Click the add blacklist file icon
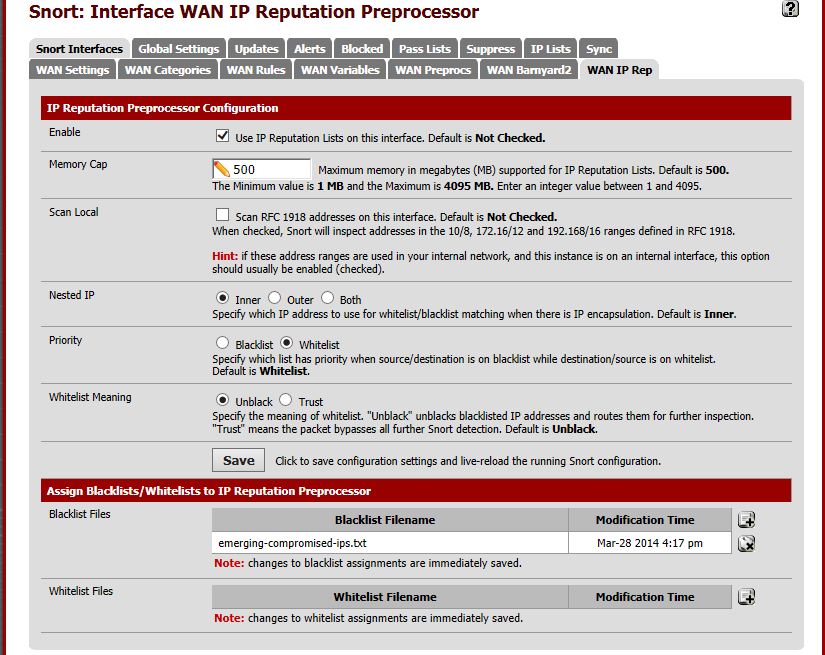 [x=746, y=520]
